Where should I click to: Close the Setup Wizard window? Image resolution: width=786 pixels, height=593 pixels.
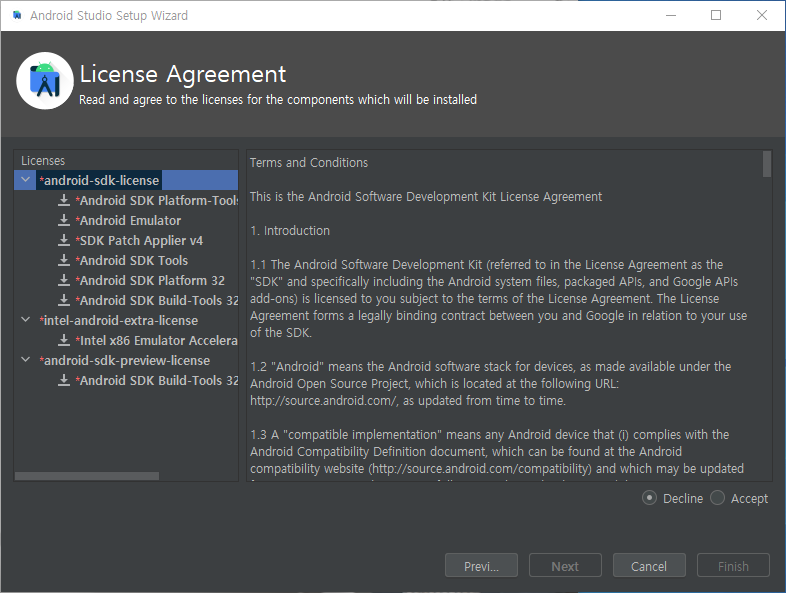(762, 15)
